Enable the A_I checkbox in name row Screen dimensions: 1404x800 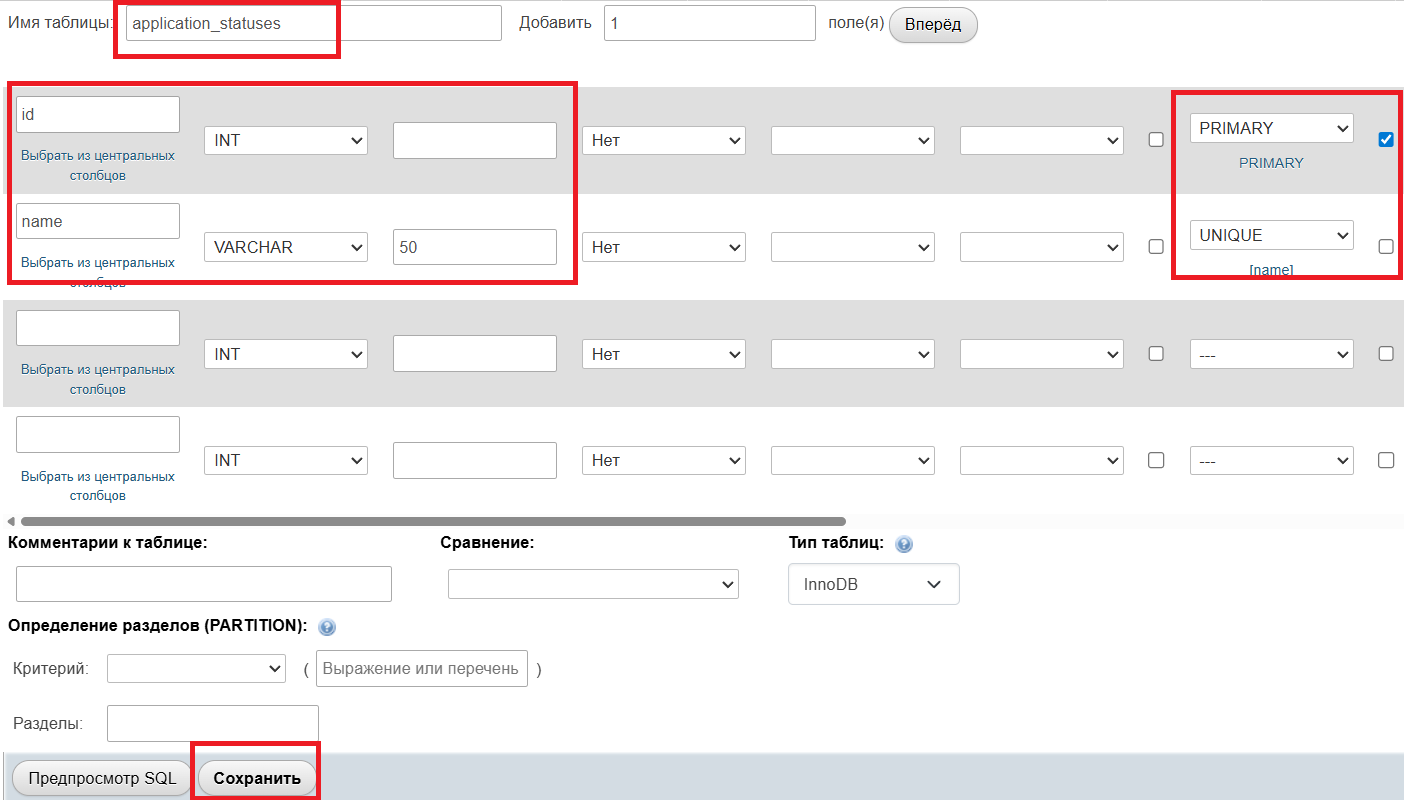[1385, 246]
